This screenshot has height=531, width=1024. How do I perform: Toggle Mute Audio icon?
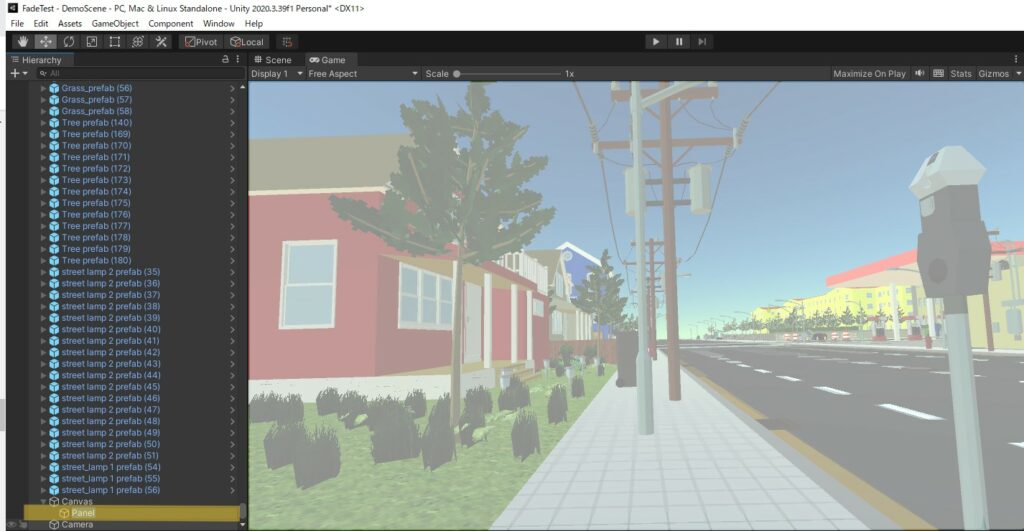(920, 73)
